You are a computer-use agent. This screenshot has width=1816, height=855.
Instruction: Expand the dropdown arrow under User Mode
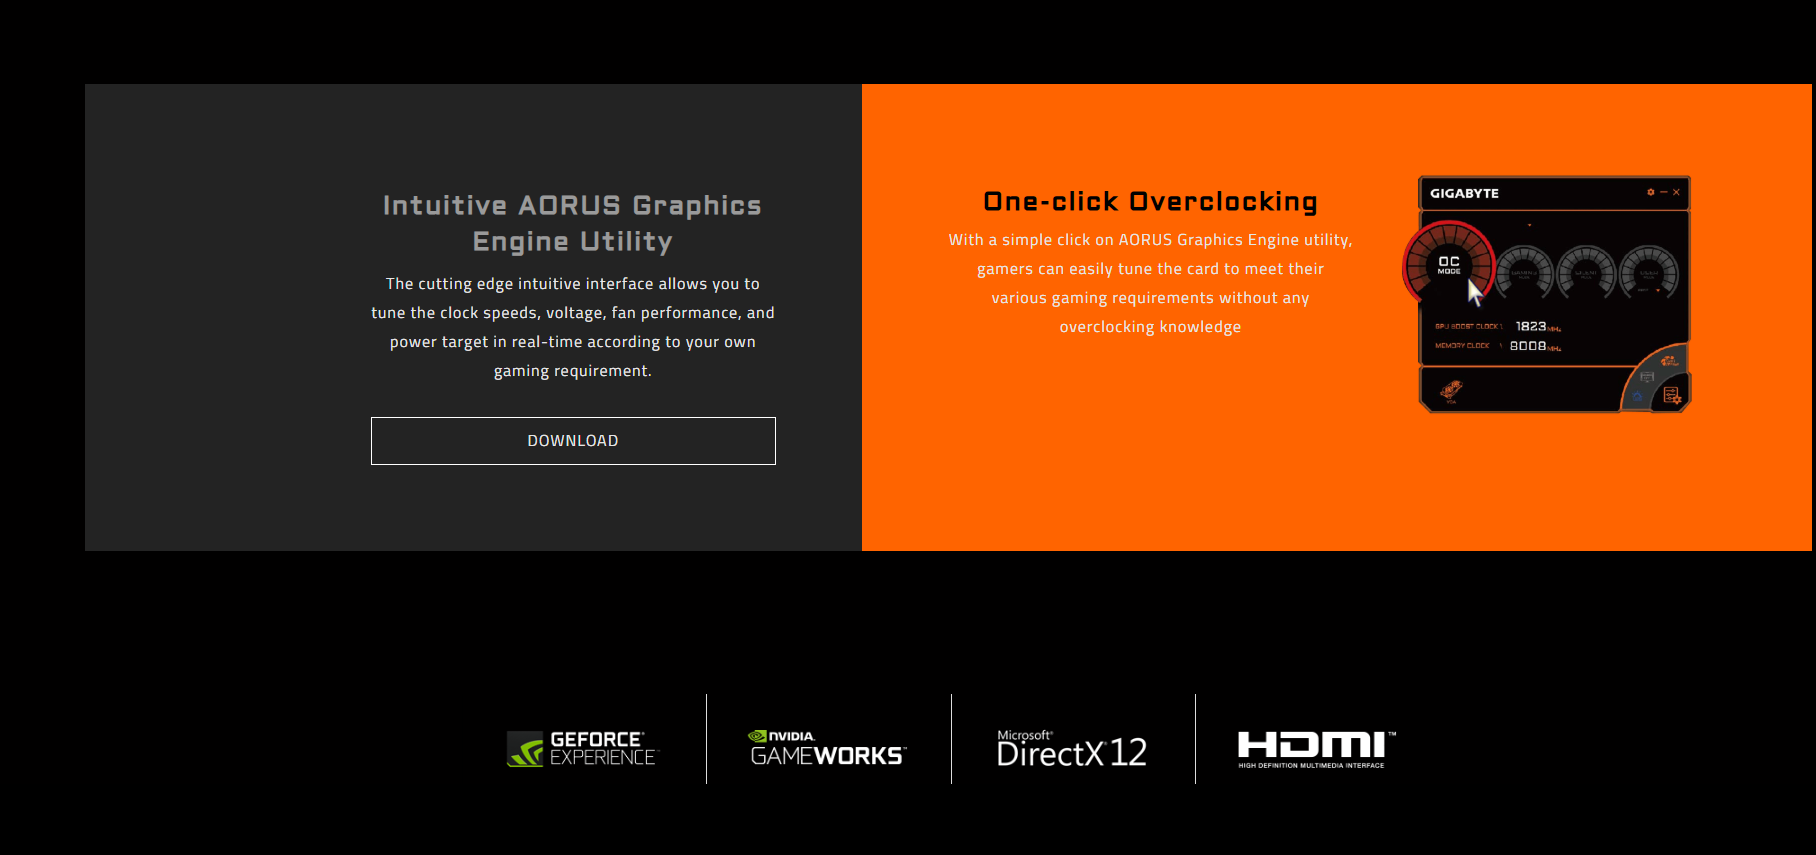1658,291
